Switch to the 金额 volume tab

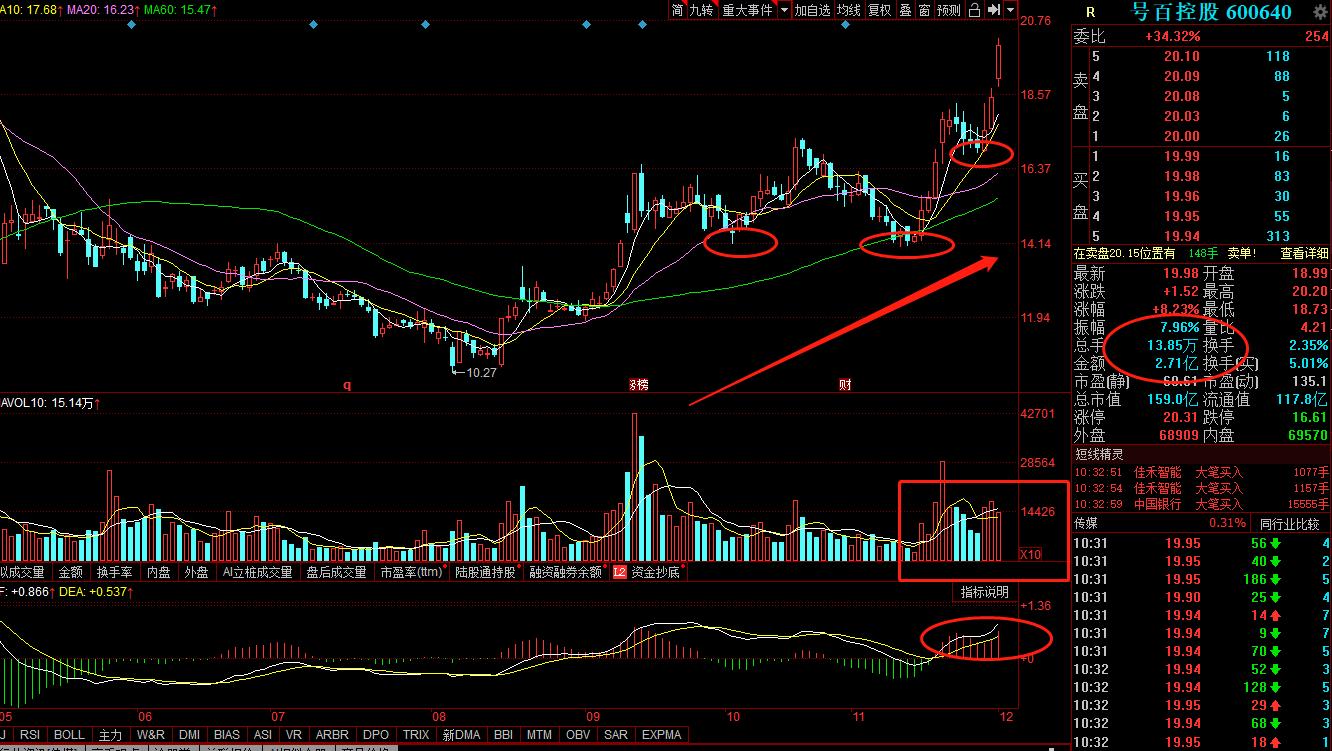[71, 573]
